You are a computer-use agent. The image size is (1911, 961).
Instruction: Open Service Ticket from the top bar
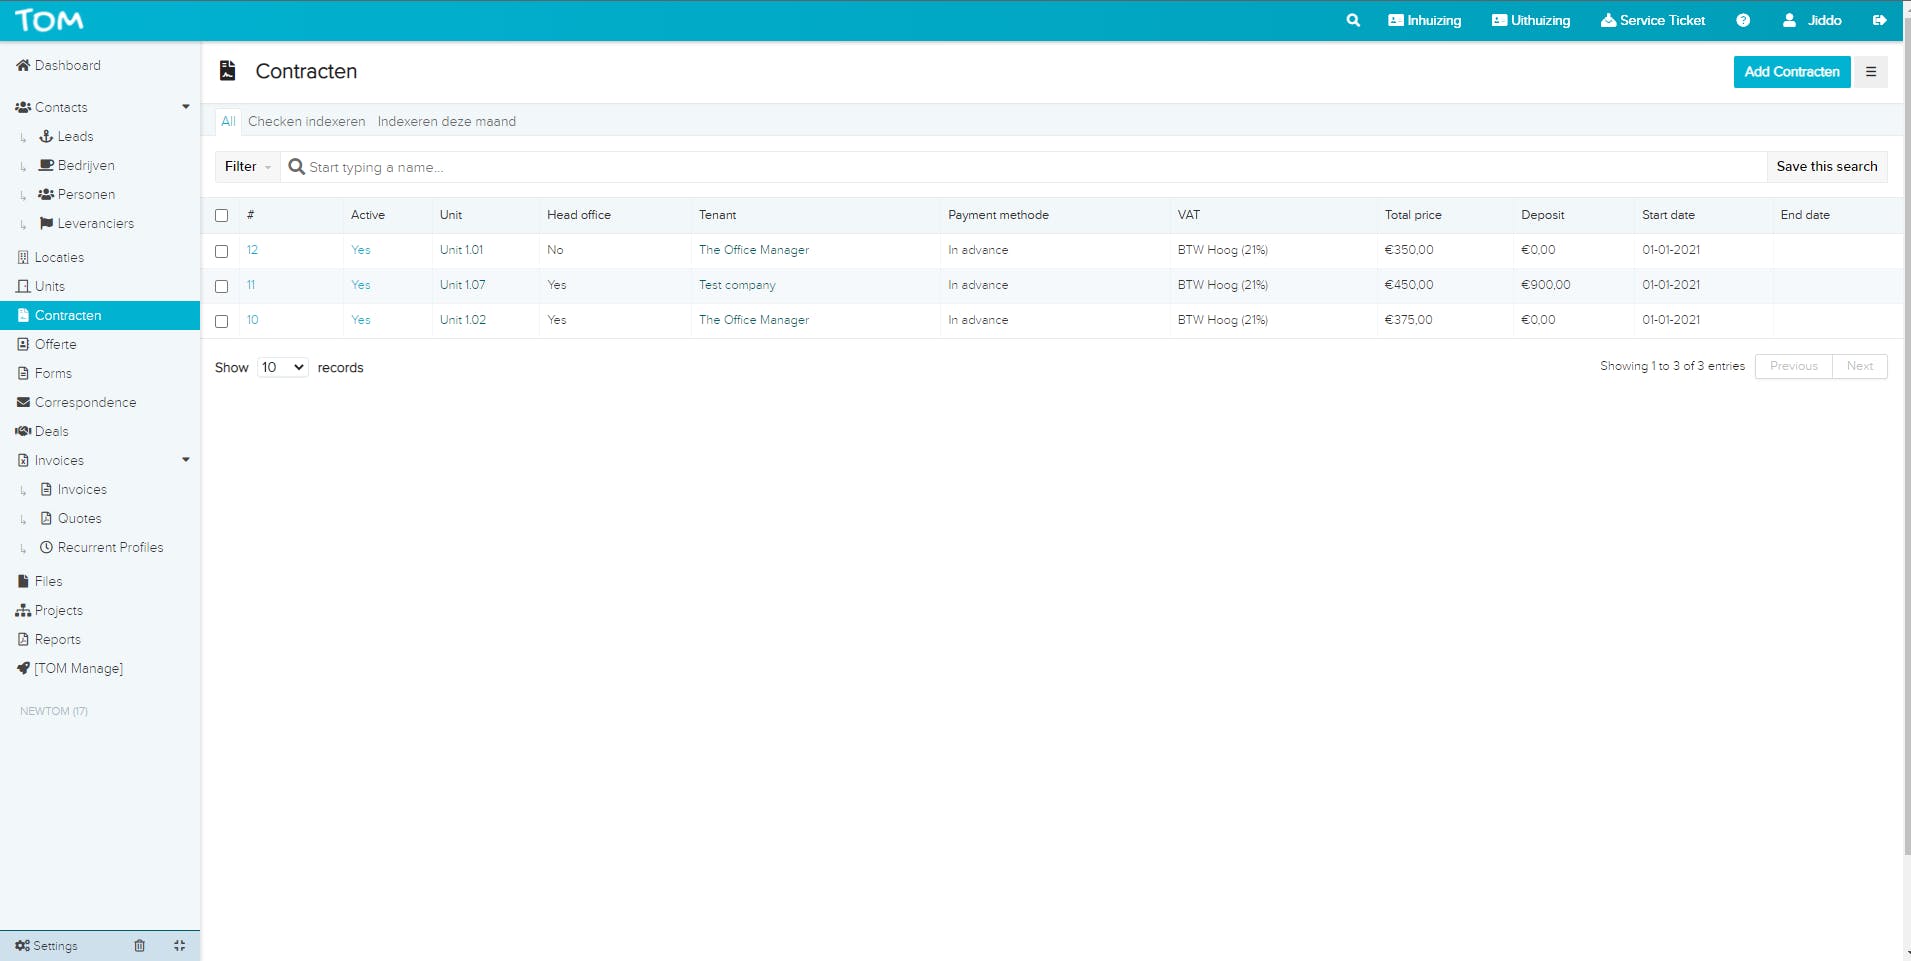(1653, 20)
